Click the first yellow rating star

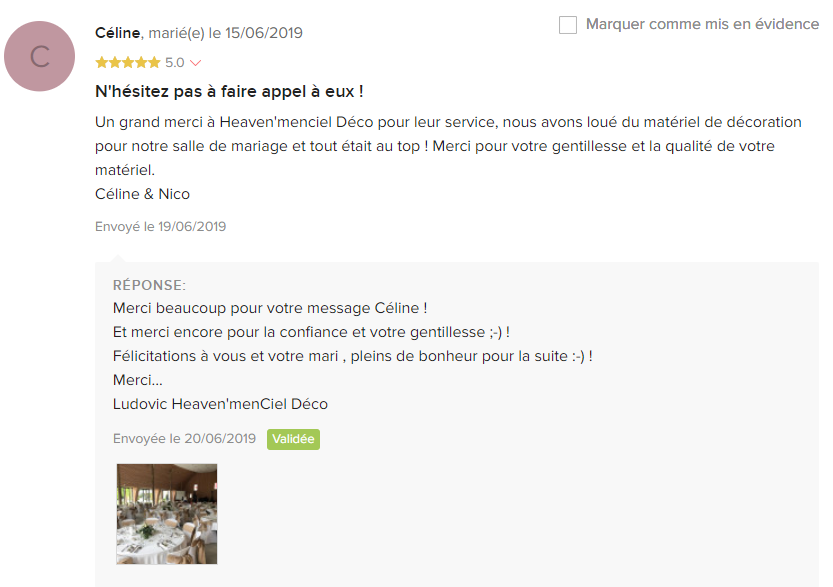pyautogui.click(x=101, y=63)
